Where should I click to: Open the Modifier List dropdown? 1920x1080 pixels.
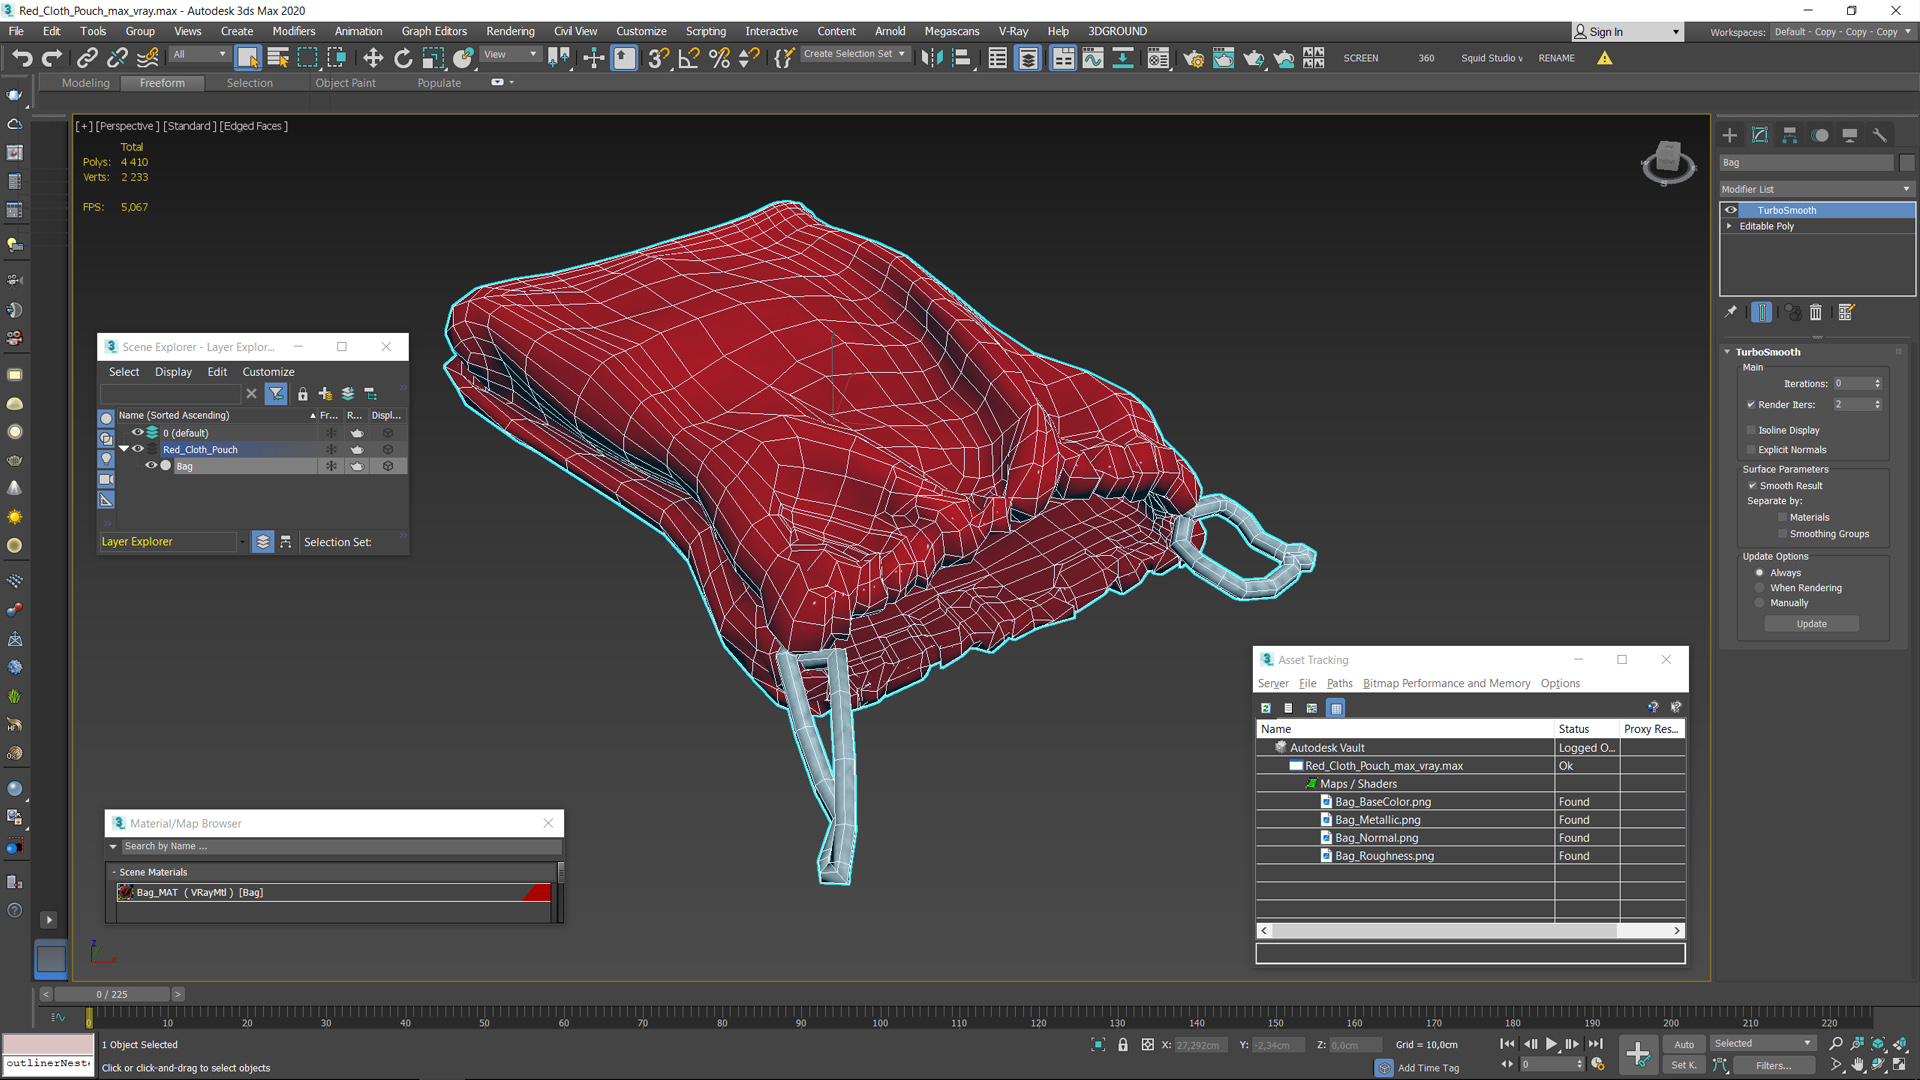[1817, 189]
